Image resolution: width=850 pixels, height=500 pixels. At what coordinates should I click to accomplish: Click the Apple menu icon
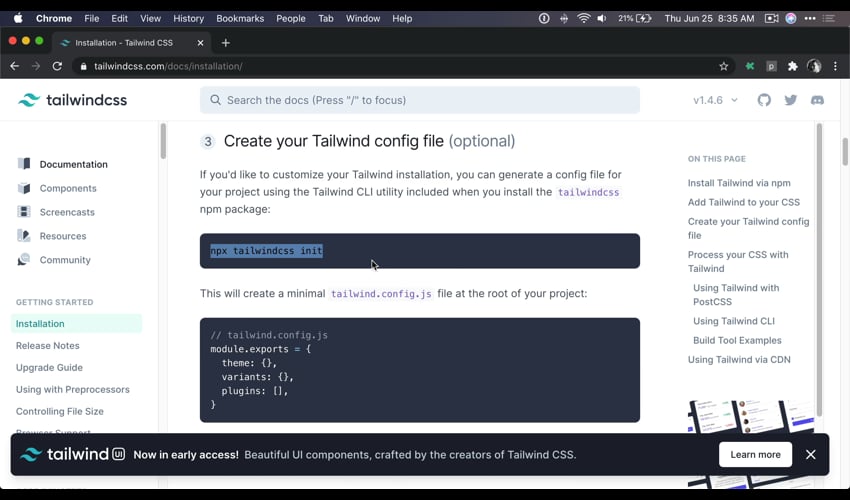(x=18, y=18)
